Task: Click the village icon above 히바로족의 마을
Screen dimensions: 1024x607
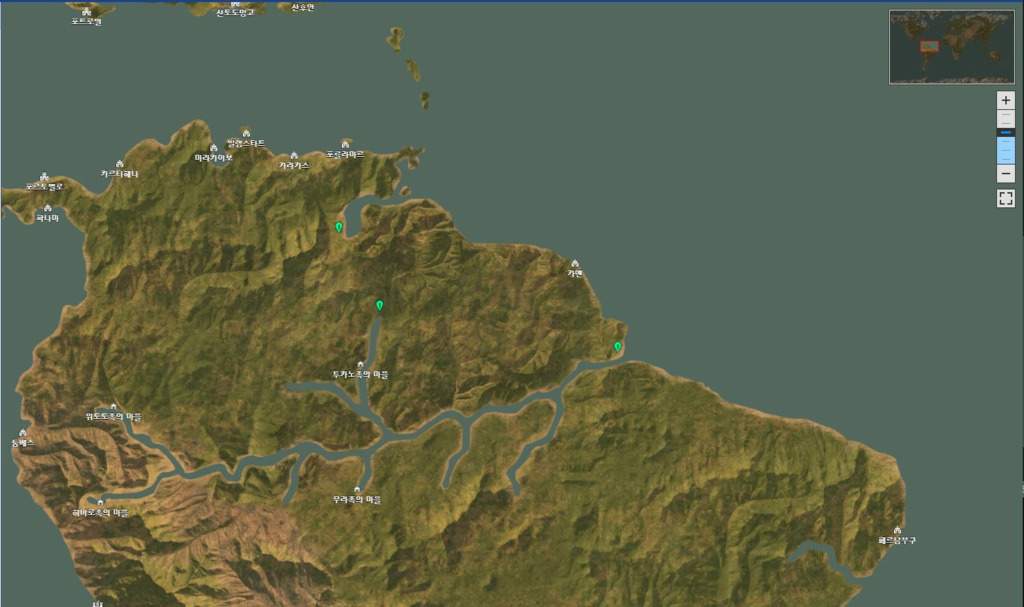Action: (100, 502)
